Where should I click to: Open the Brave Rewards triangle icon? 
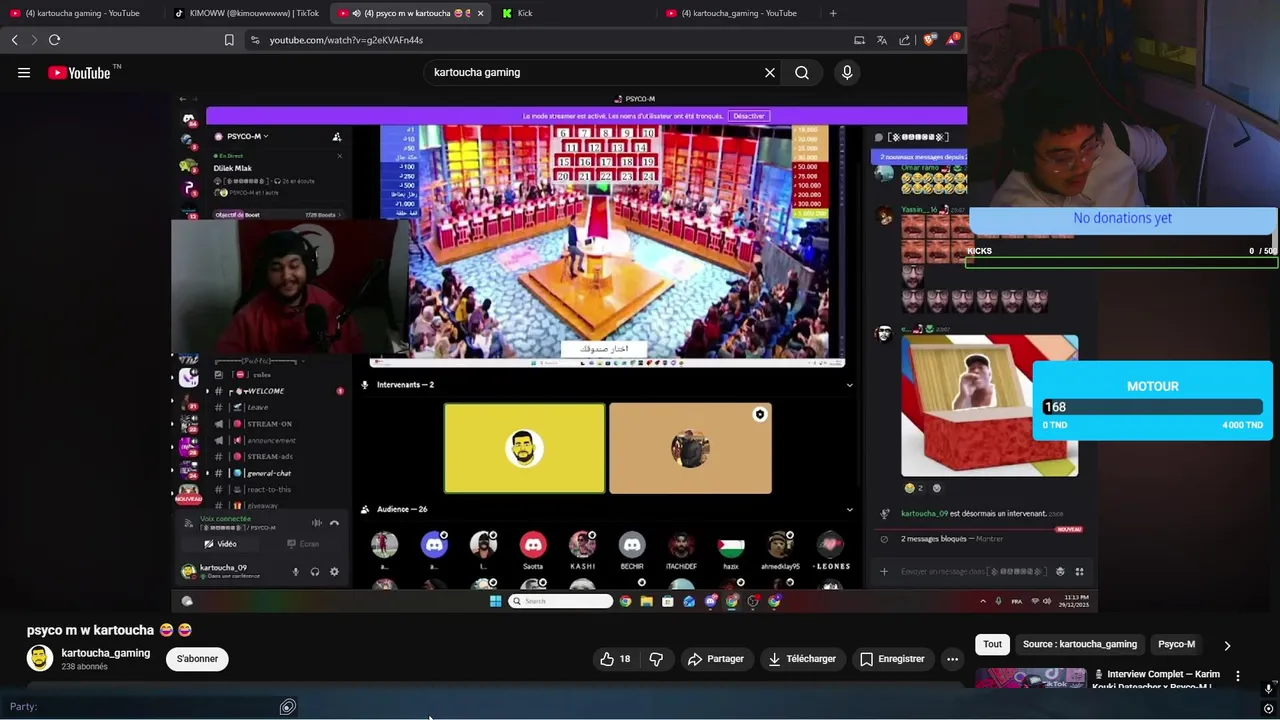952,40
